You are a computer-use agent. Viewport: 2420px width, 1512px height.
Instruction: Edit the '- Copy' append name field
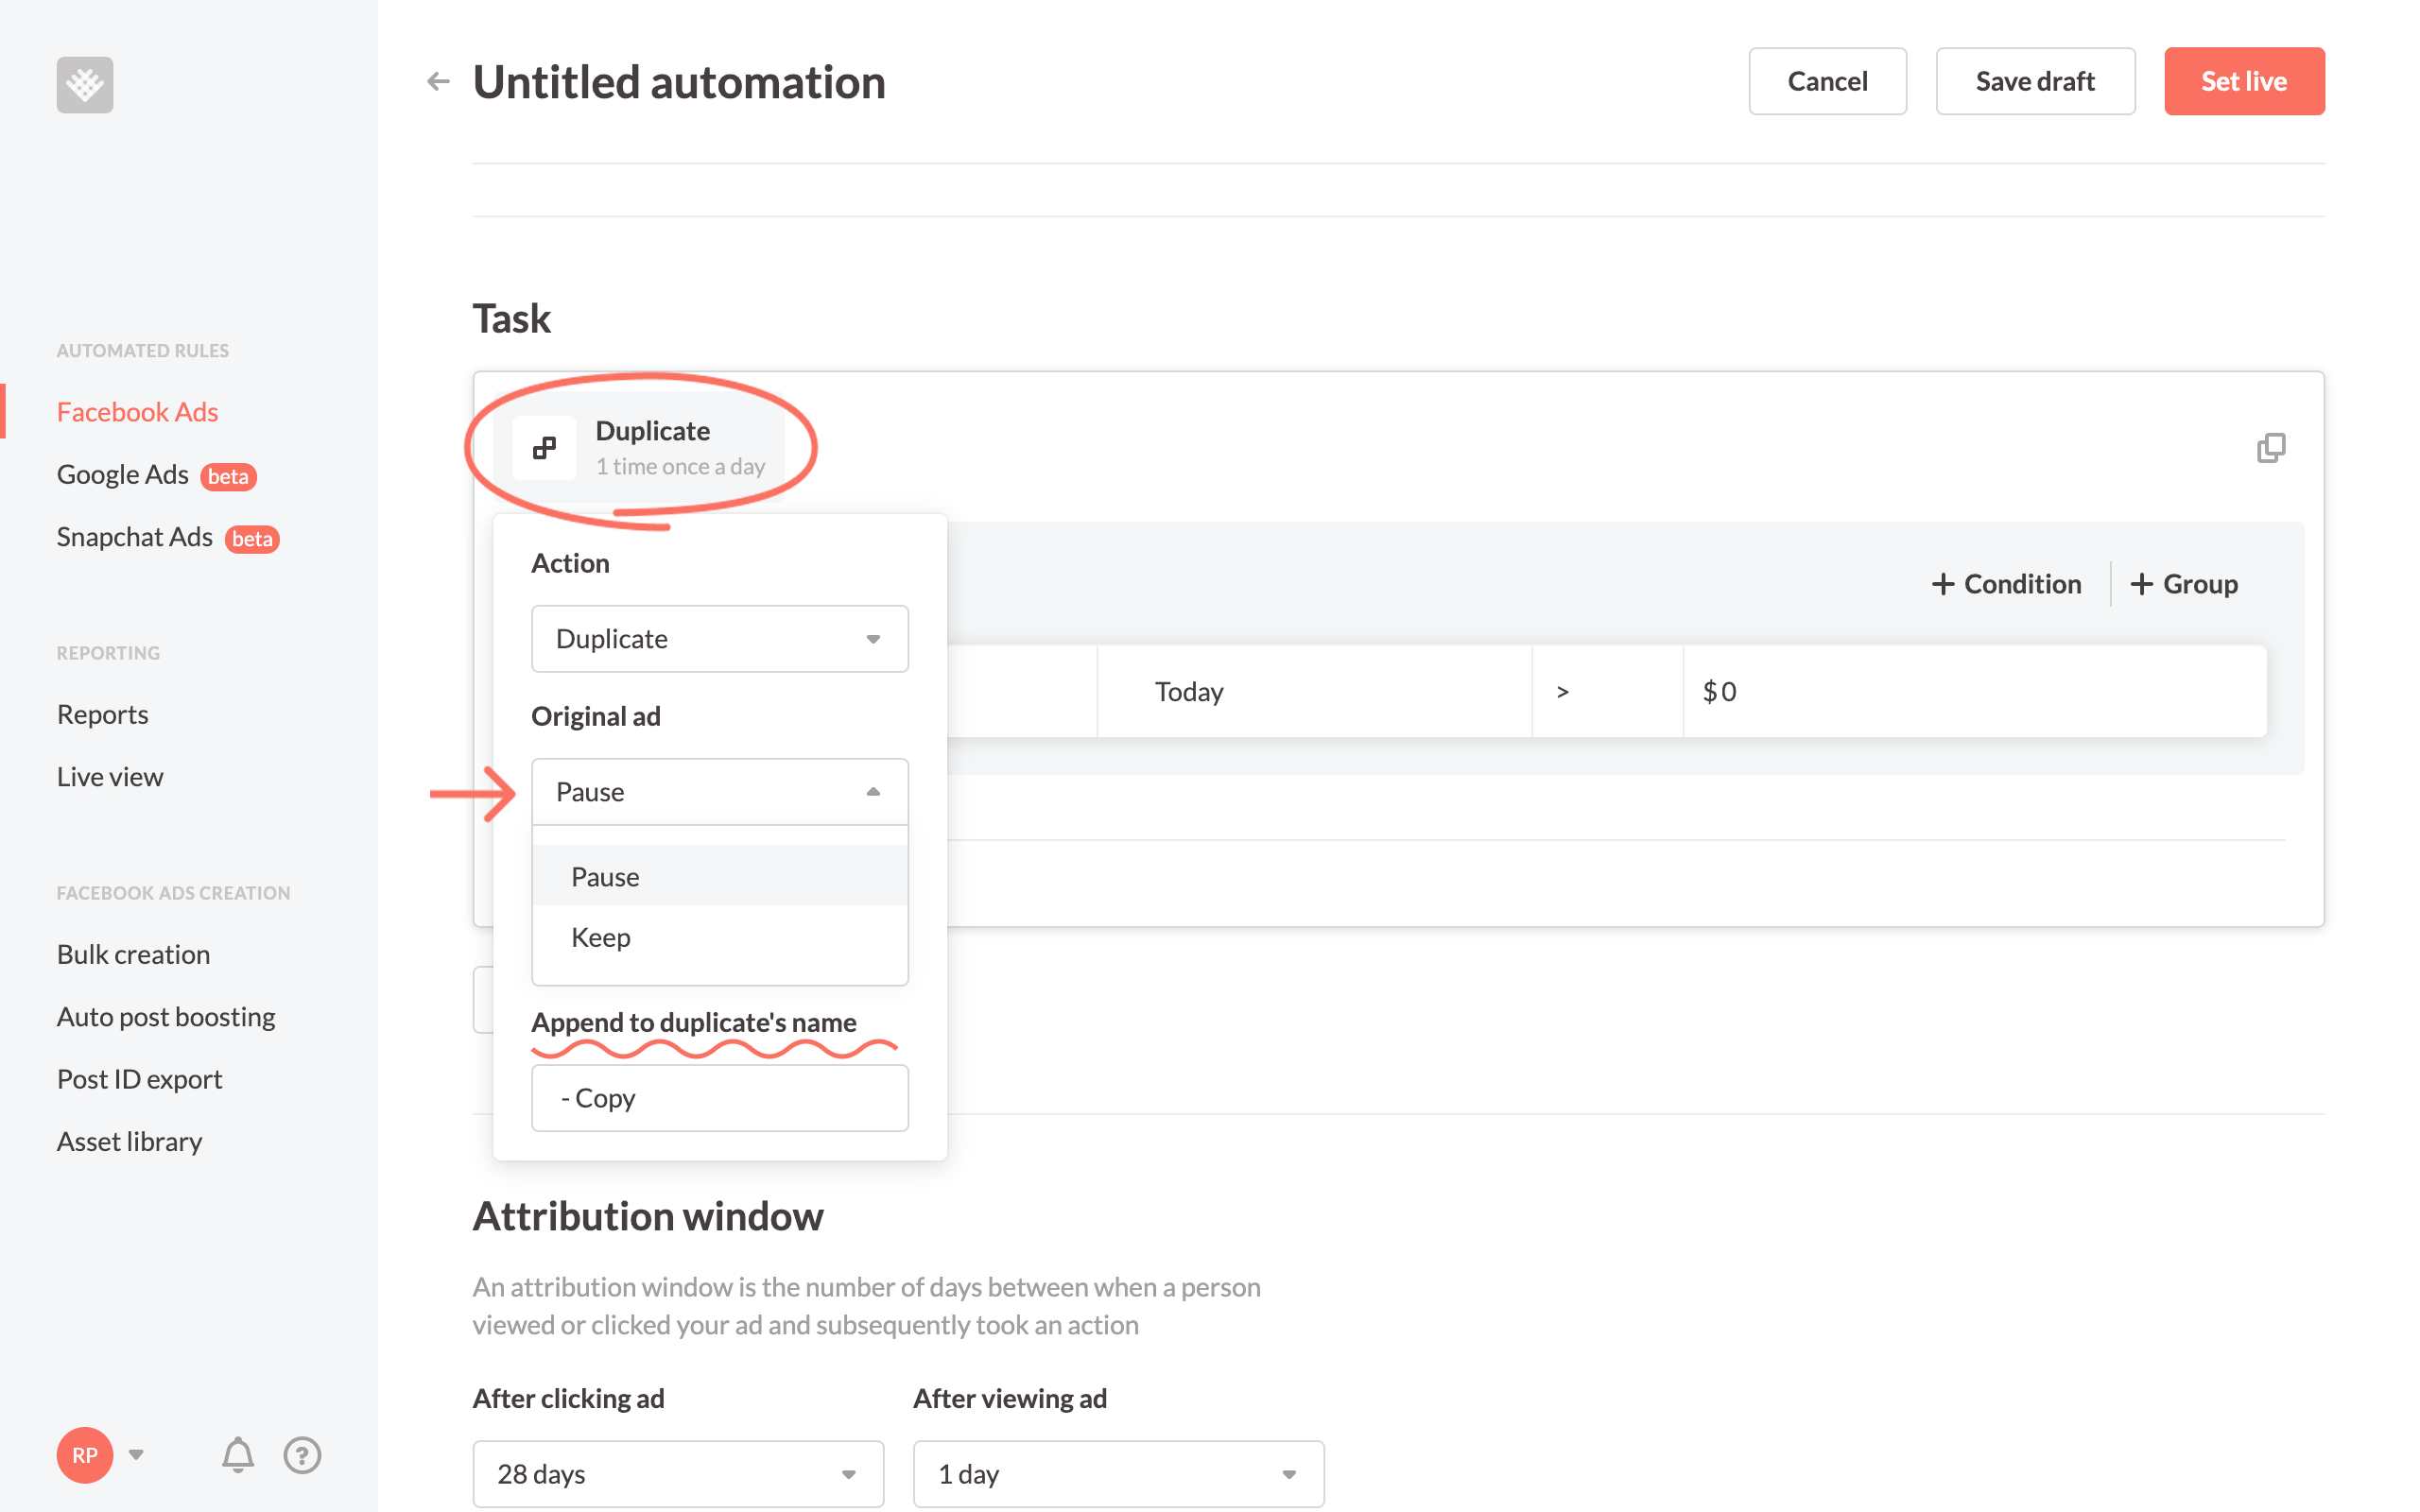(720, 1098)
